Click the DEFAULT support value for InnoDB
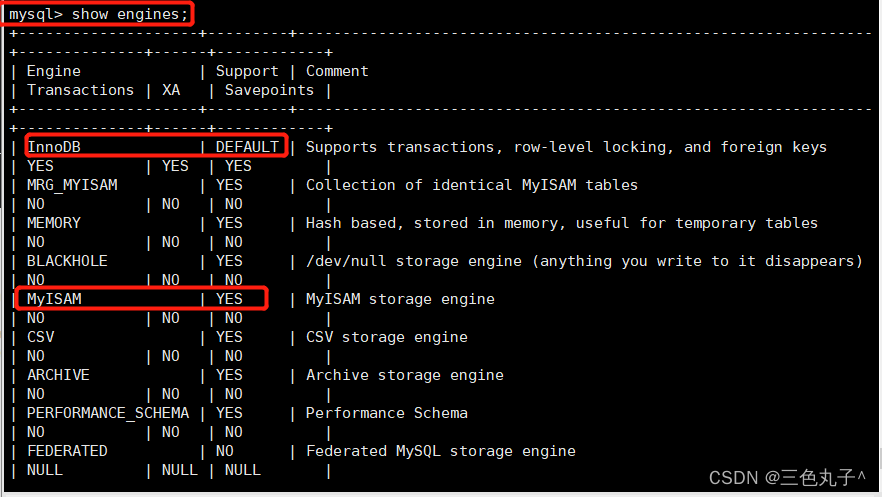 click(x=247, y=147)
